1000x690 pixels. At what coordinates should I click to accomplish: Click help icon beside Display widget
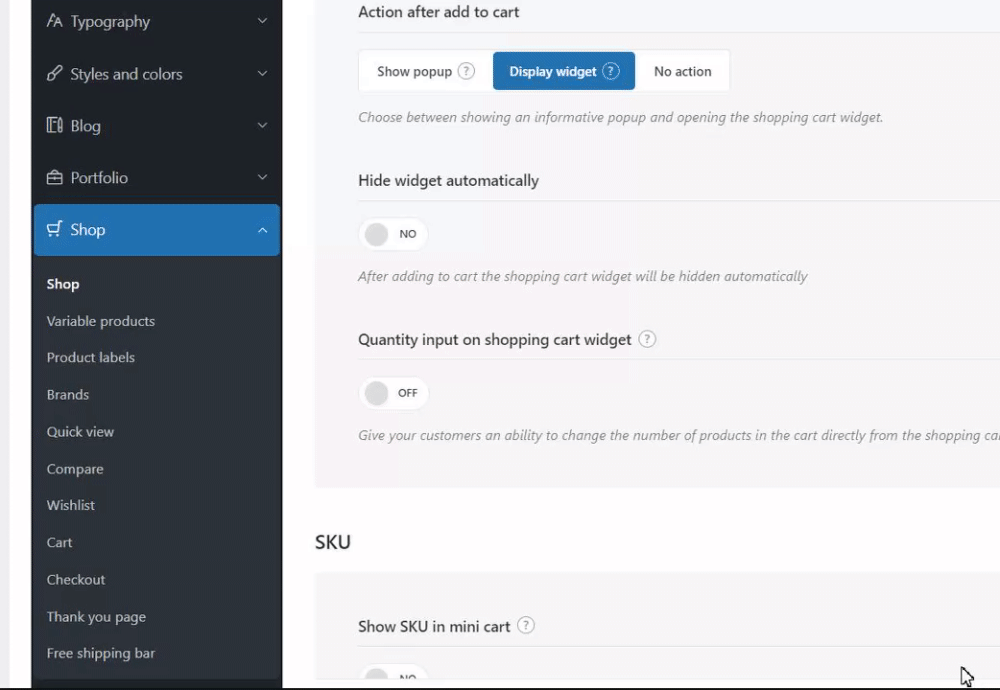(x=611, y=72)
